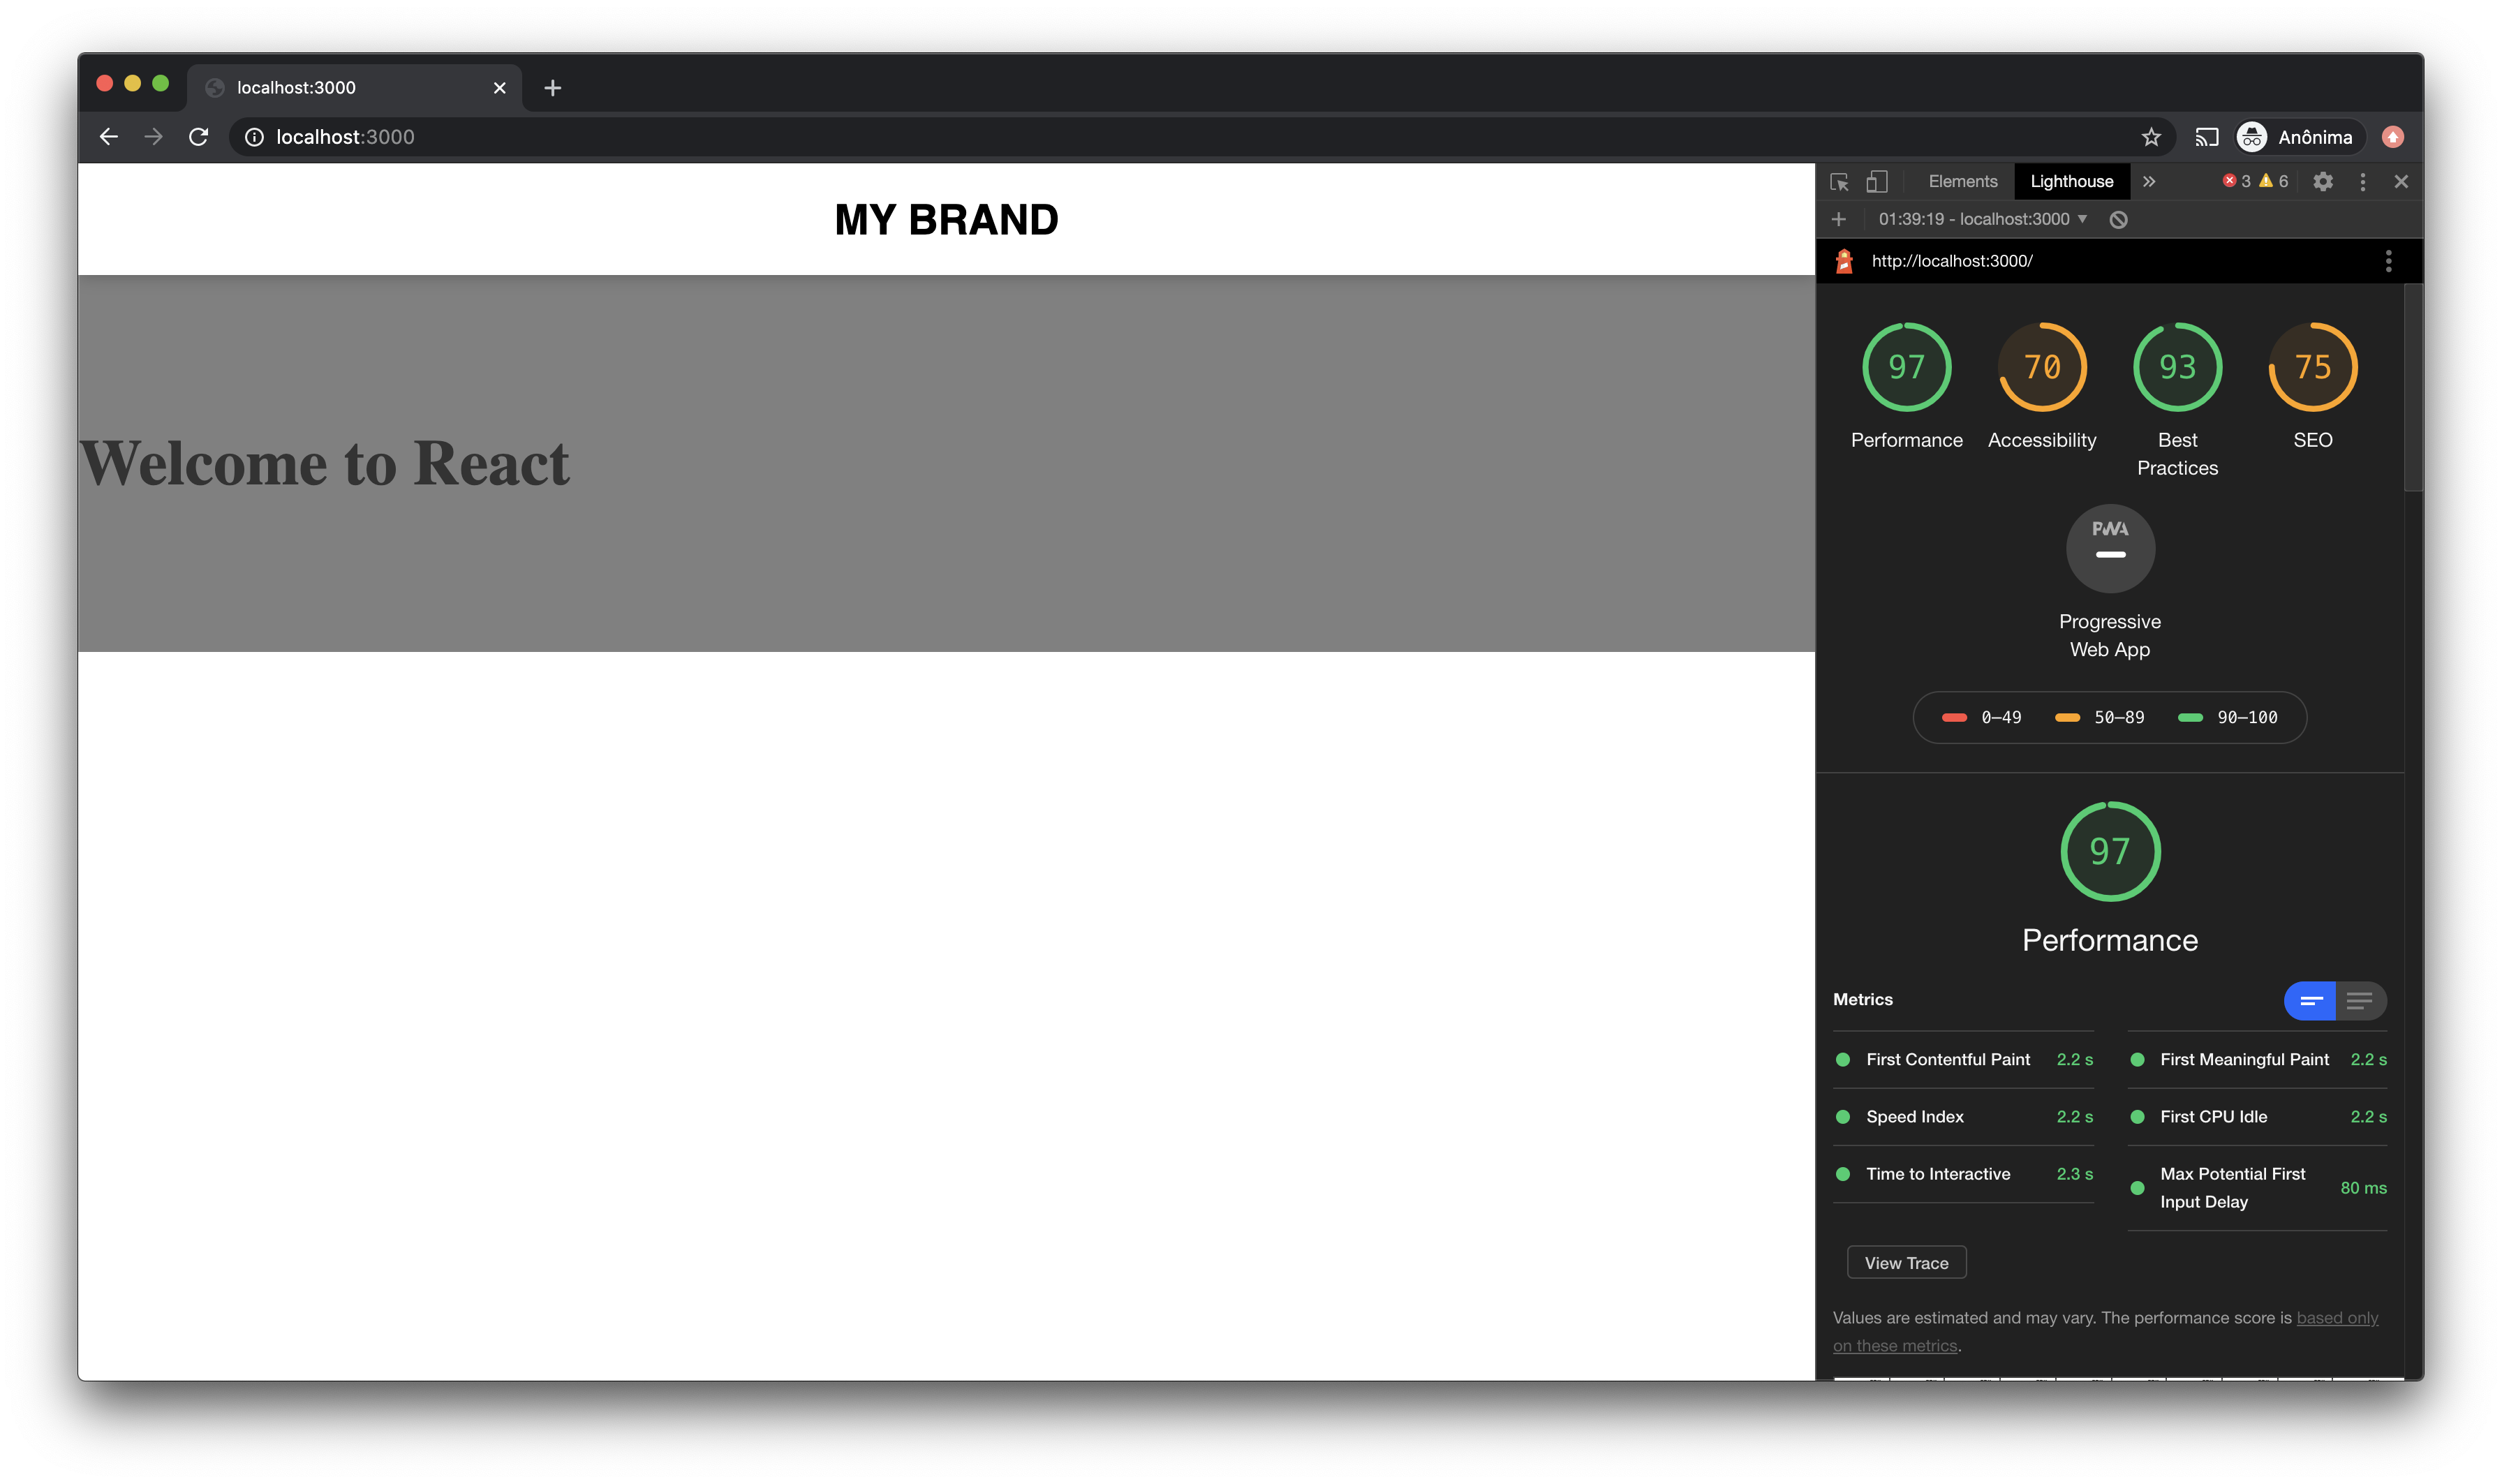Reload the localhost page
The width and height of the screenshot is (2502, 1484).
click(x=199, y=137)
